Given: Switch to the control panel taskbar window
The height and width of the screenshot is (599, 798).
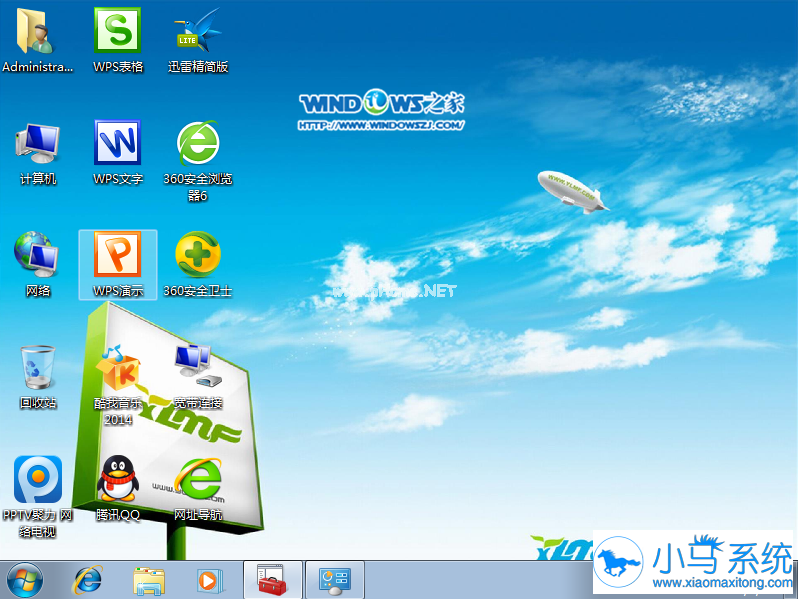Looking at the screenshot, I should tap(334, 580).
